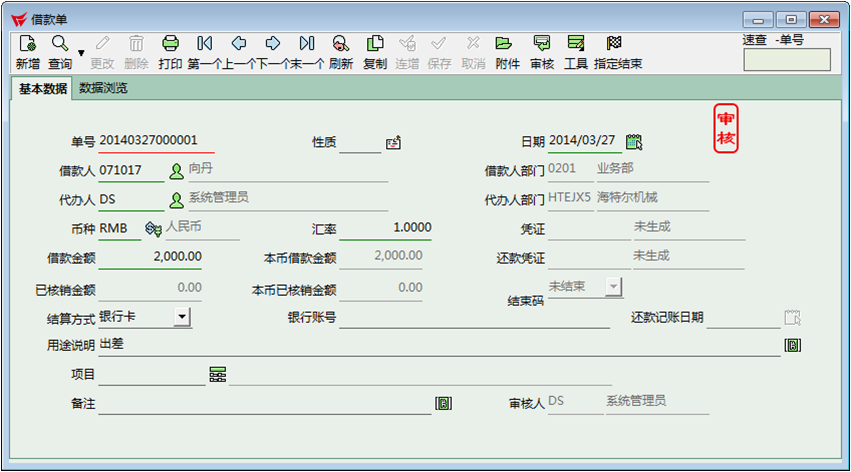Expand the 查询 dropdown arrow
The image size is (851, 472).
81,50
